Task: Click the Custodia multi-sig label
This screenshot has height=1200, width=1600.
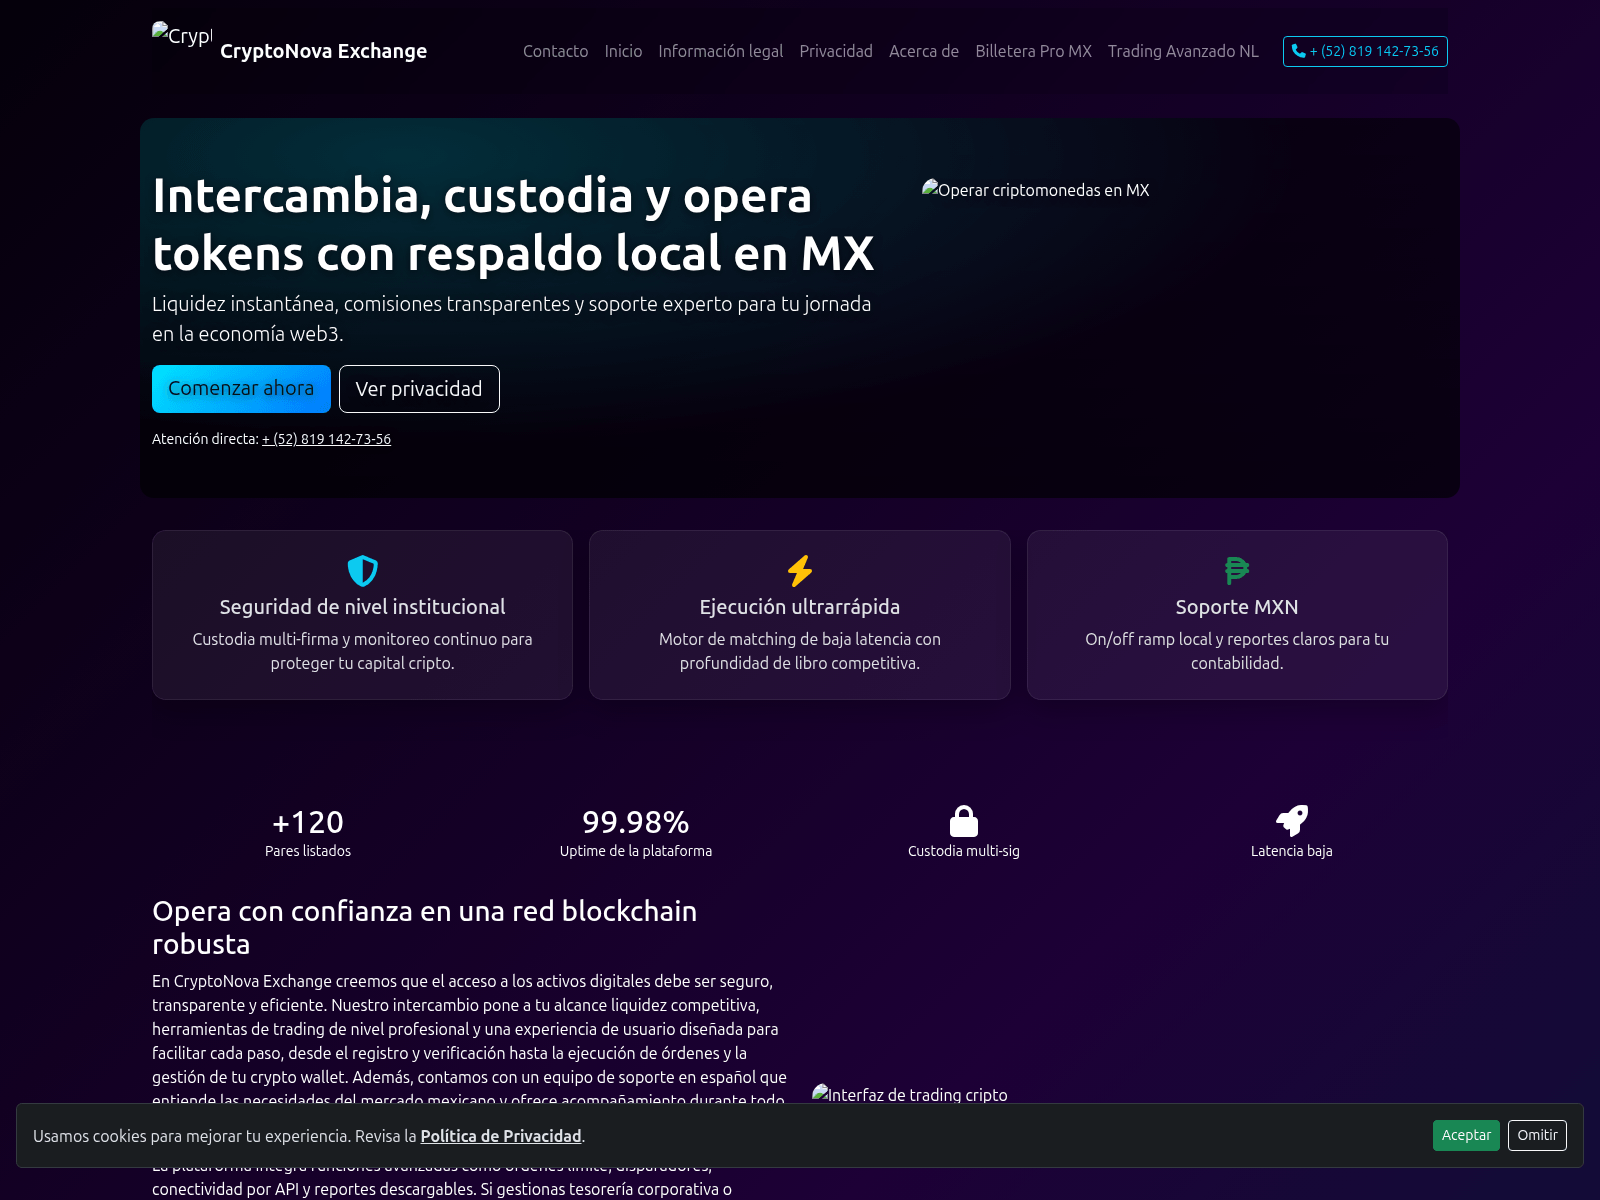Action: click(964, 851)
